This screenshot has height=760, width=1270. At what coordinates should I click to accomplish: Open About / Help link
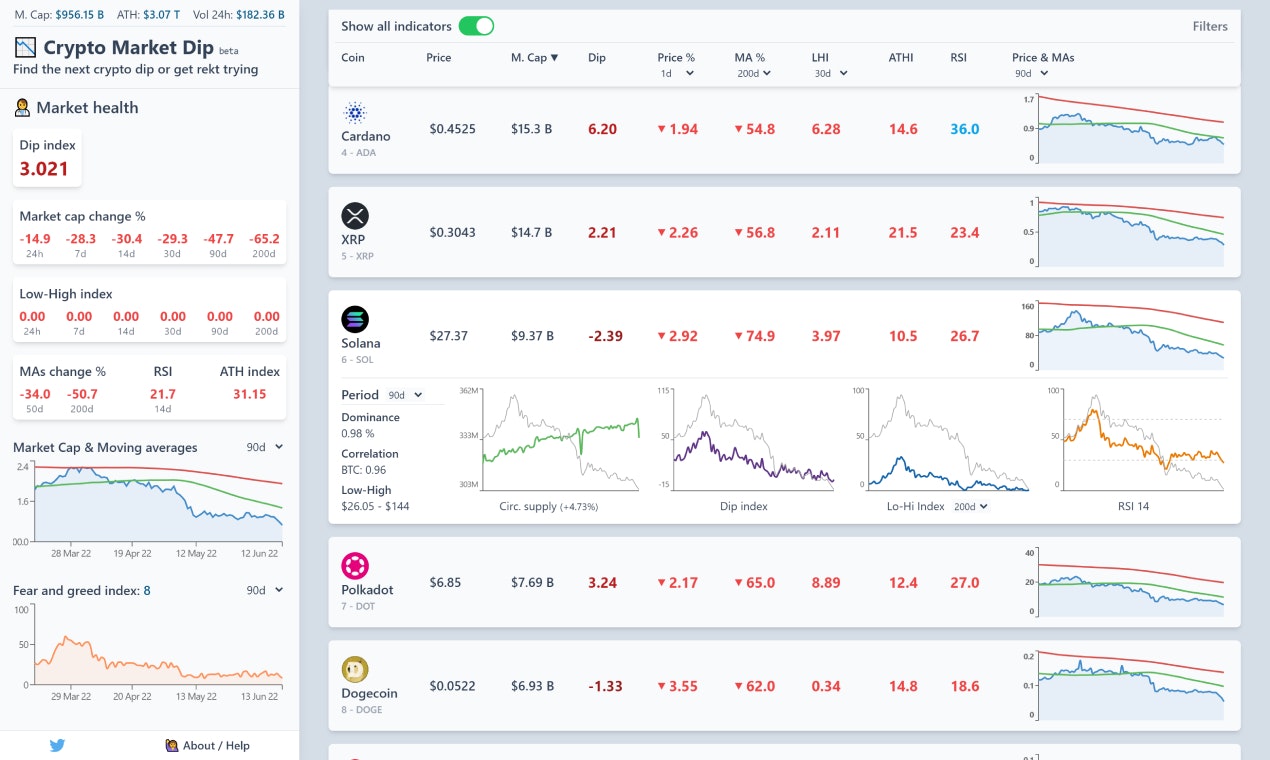point(207,745)
